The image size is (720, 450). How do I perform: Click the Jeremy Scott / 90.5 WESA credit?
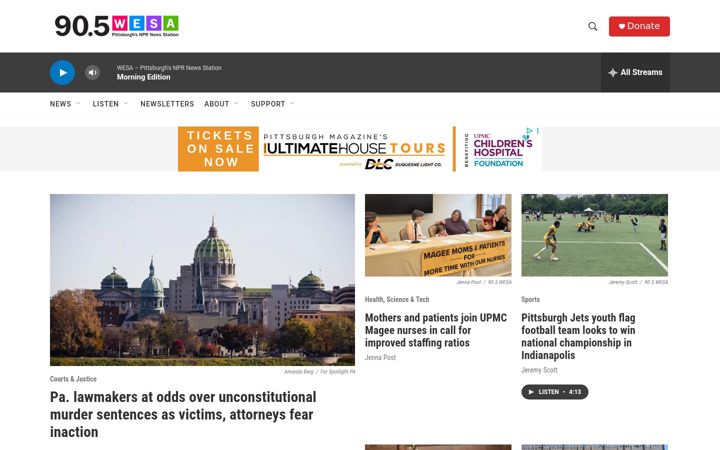coord(638,282)
